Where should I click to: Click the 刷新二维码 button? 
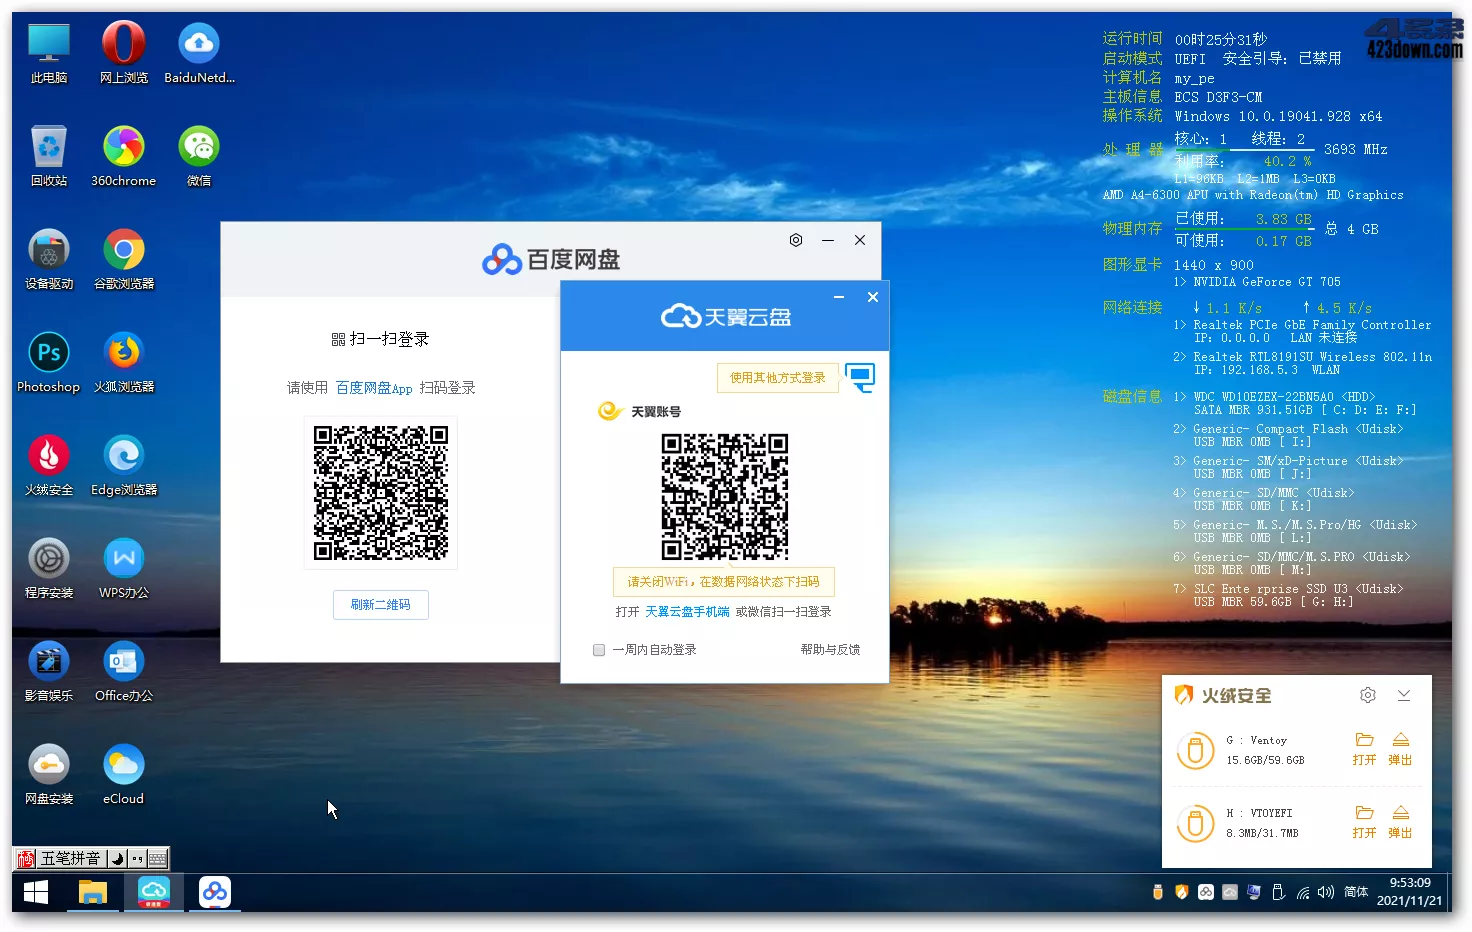(x=381, y=605)
